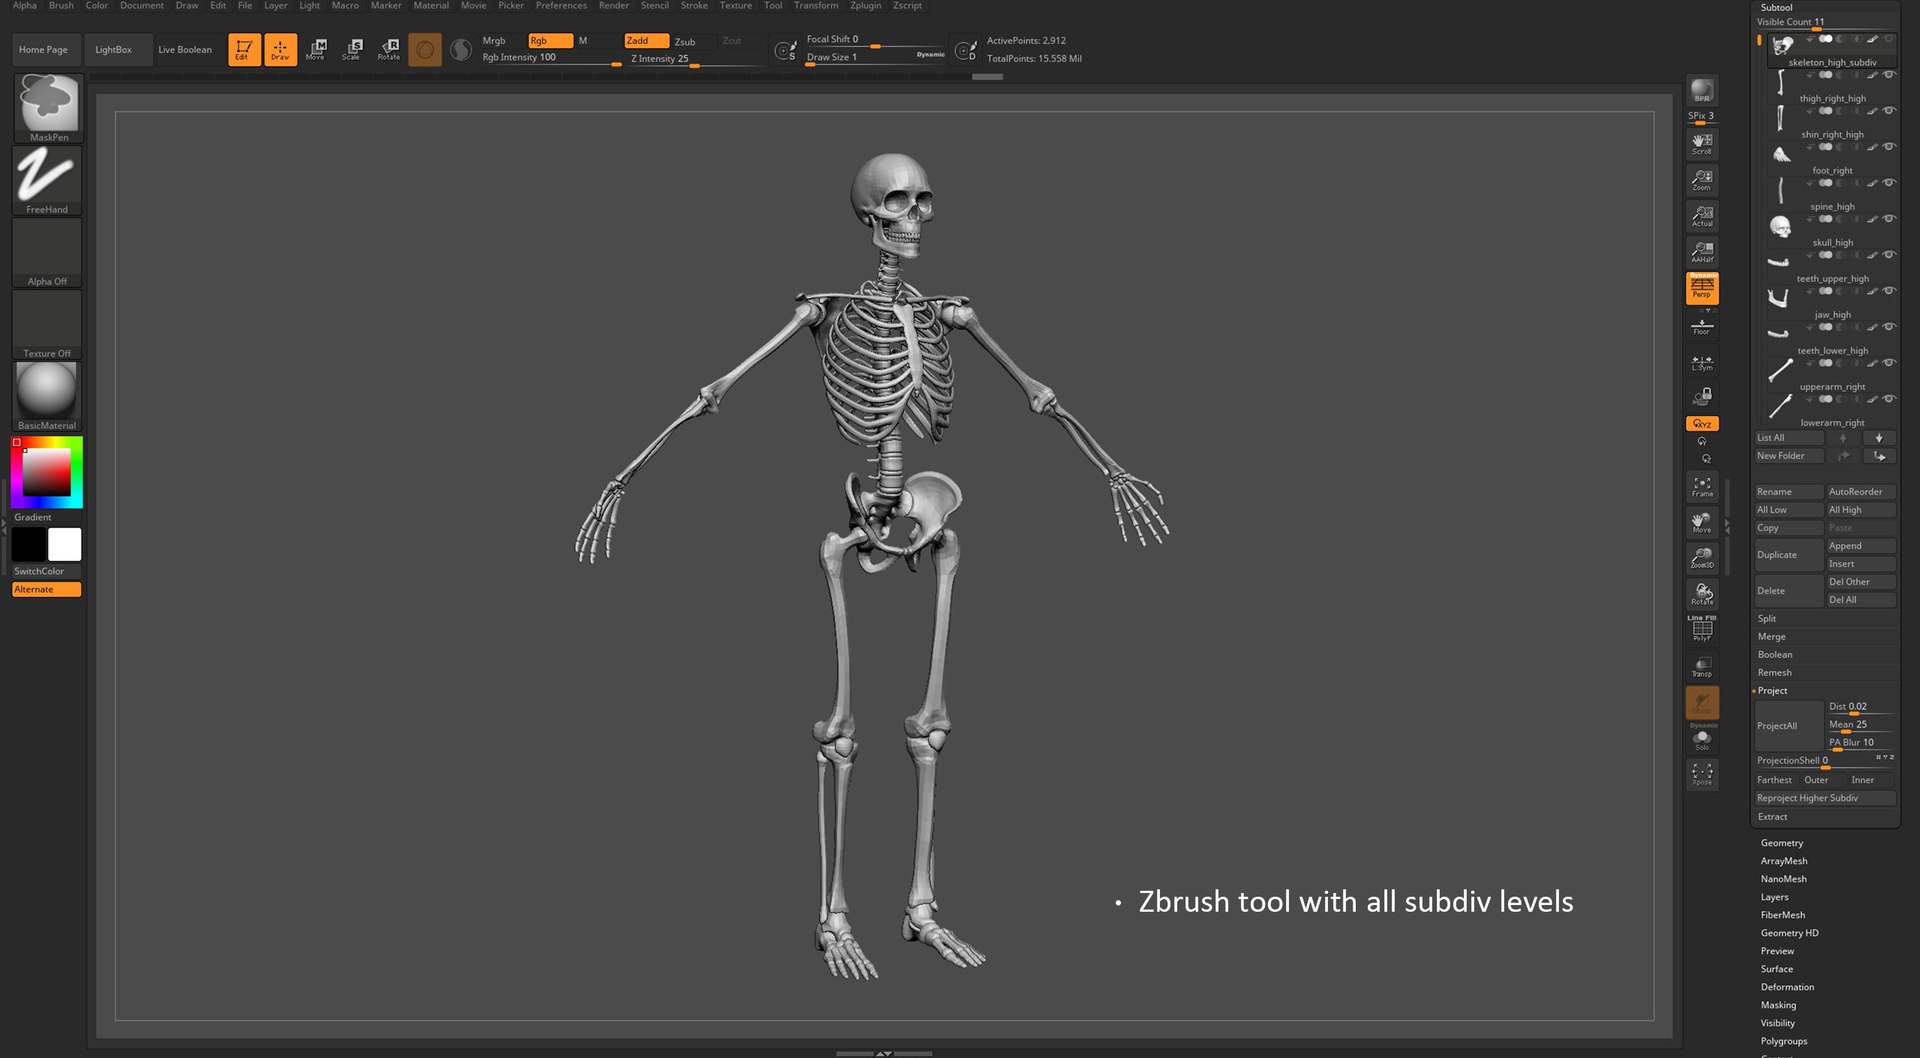Toggle the Floor grid icon
This screenshot has width=1920, height=1058.
1702,326
